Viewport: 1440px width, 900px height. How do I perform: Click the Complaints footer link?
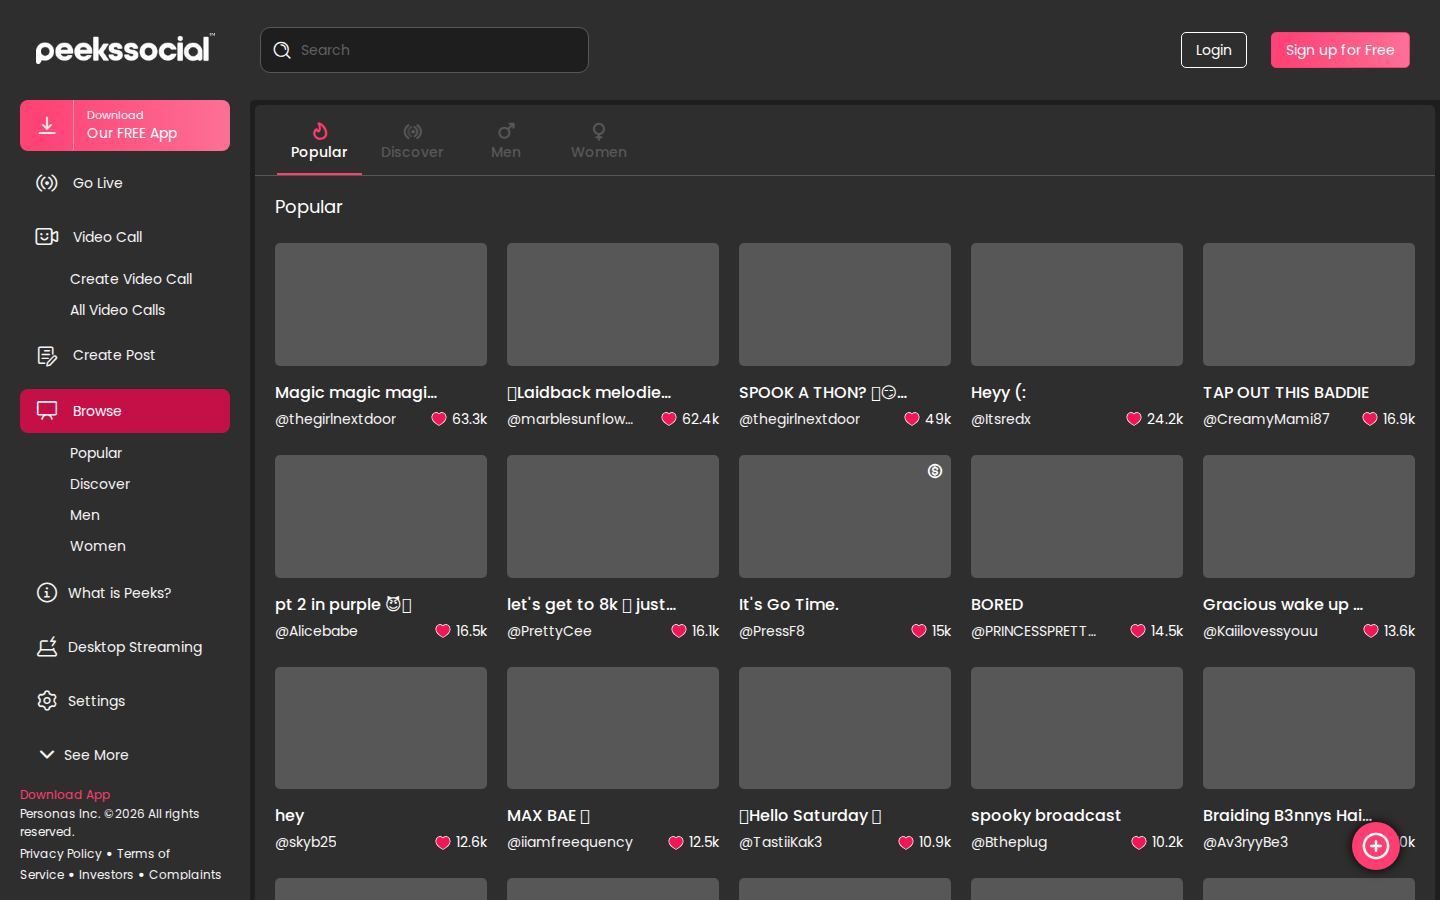pos(185,875)
